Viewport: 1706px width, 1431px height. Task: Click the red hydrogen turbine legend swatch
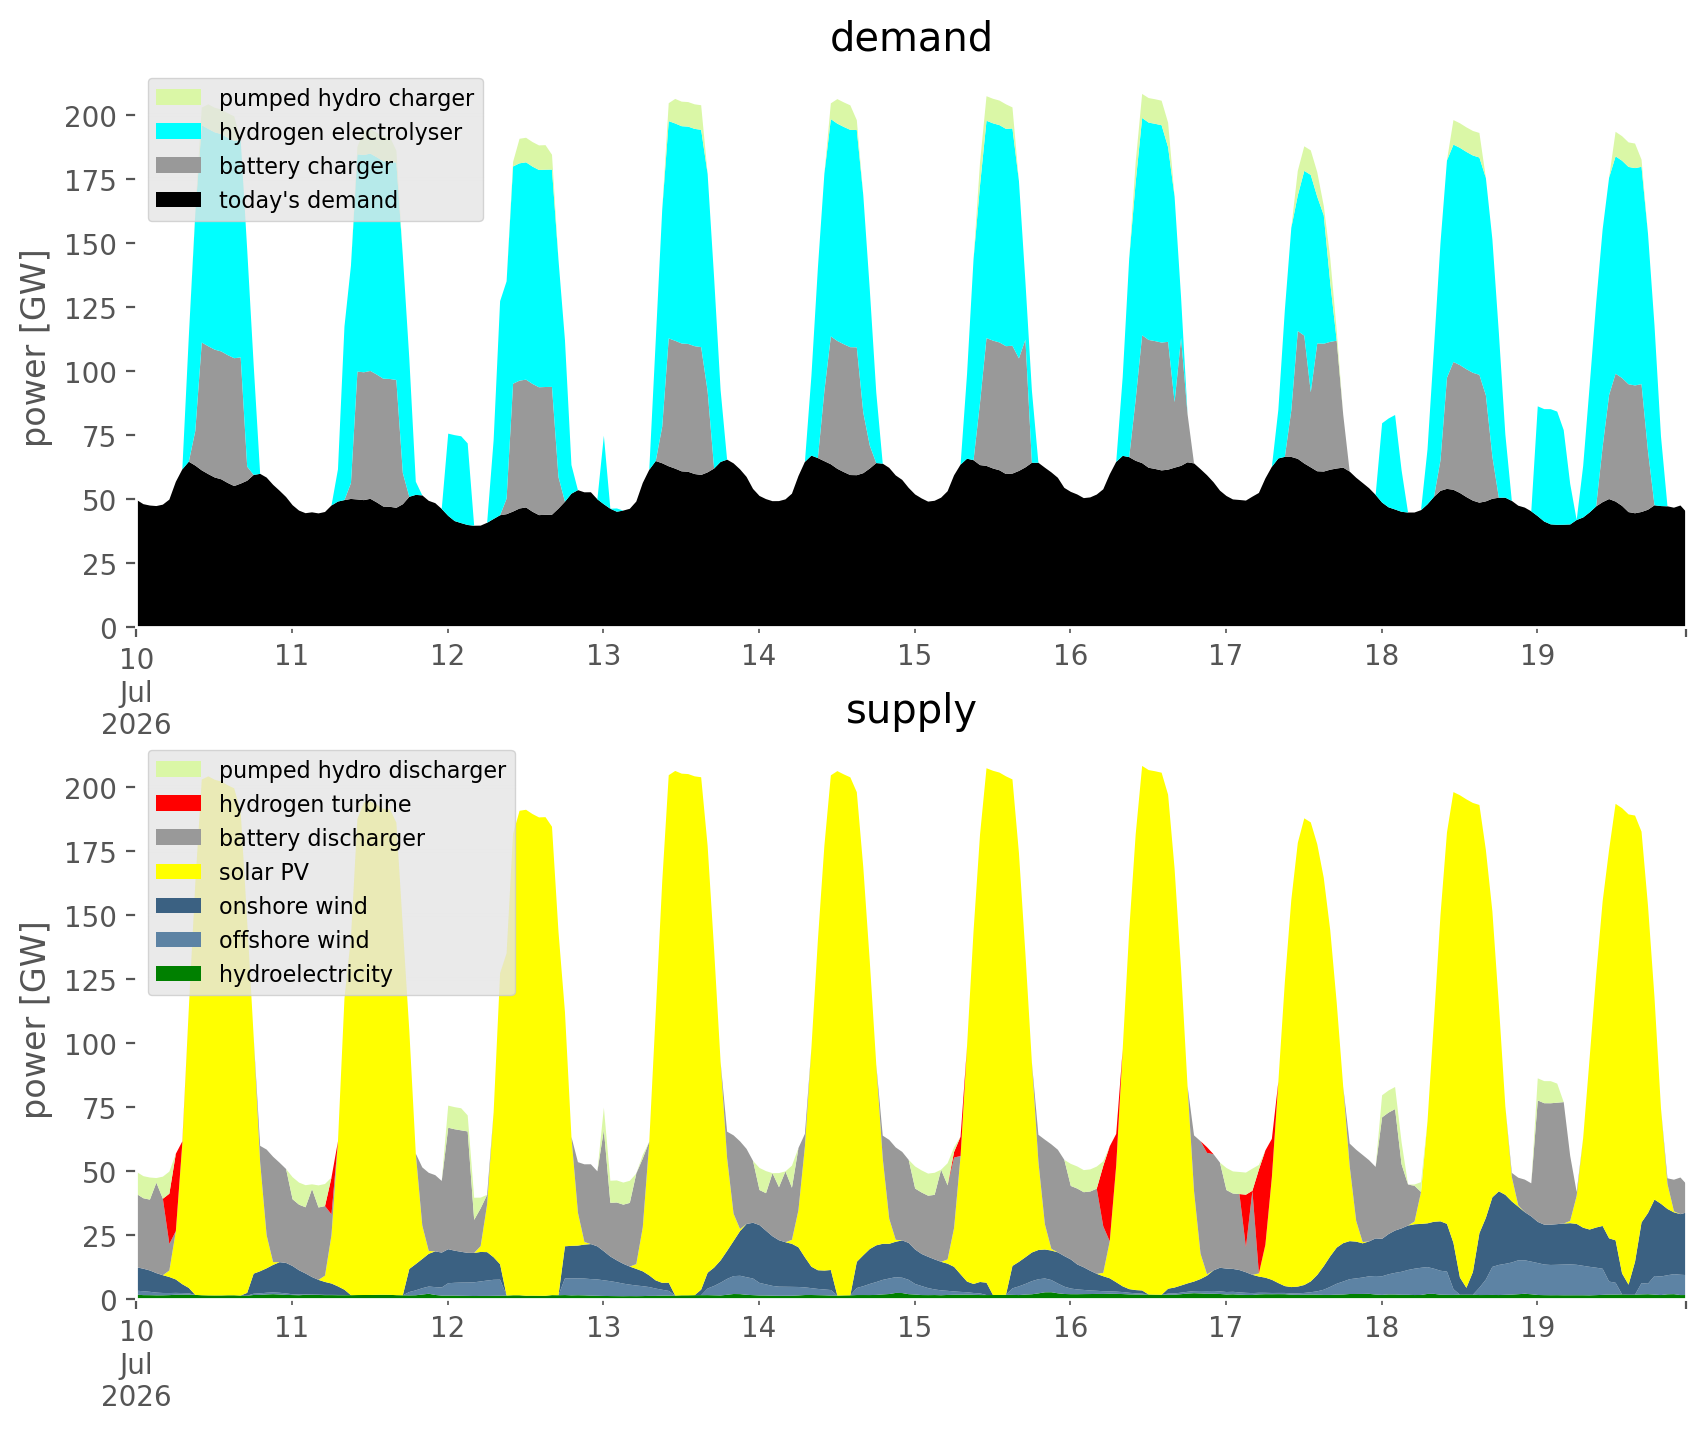pyautogui.click(x=179, y=804)
